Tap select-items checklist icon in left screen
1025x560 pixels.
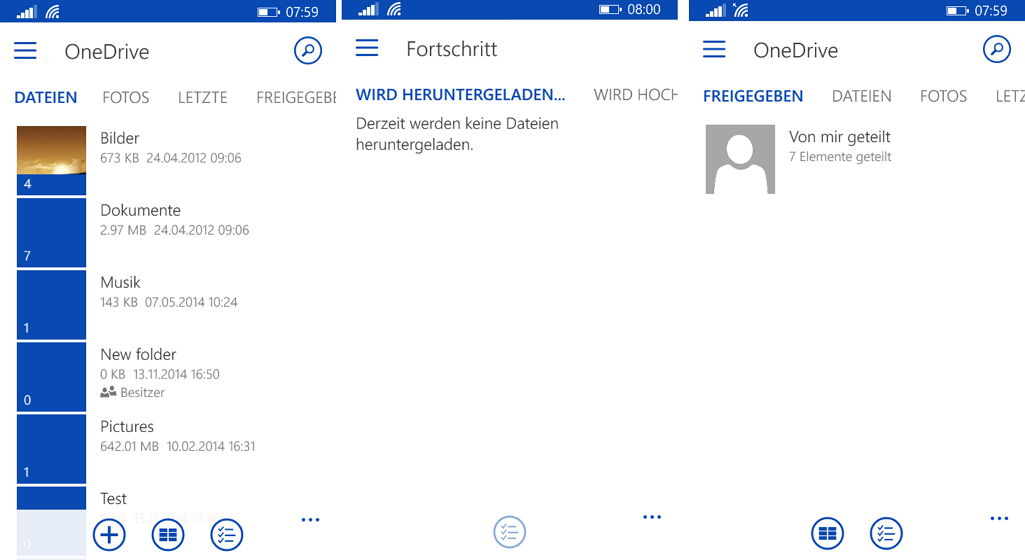[226, 535]
